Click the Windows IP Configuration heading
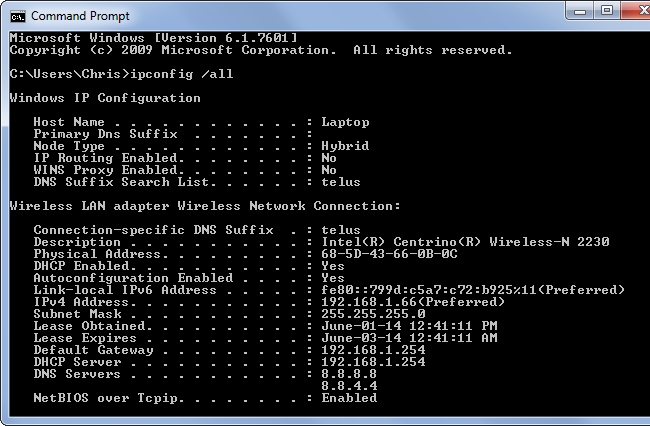The height and width of the screenshot is (426, 650). [x=105, y=98]
